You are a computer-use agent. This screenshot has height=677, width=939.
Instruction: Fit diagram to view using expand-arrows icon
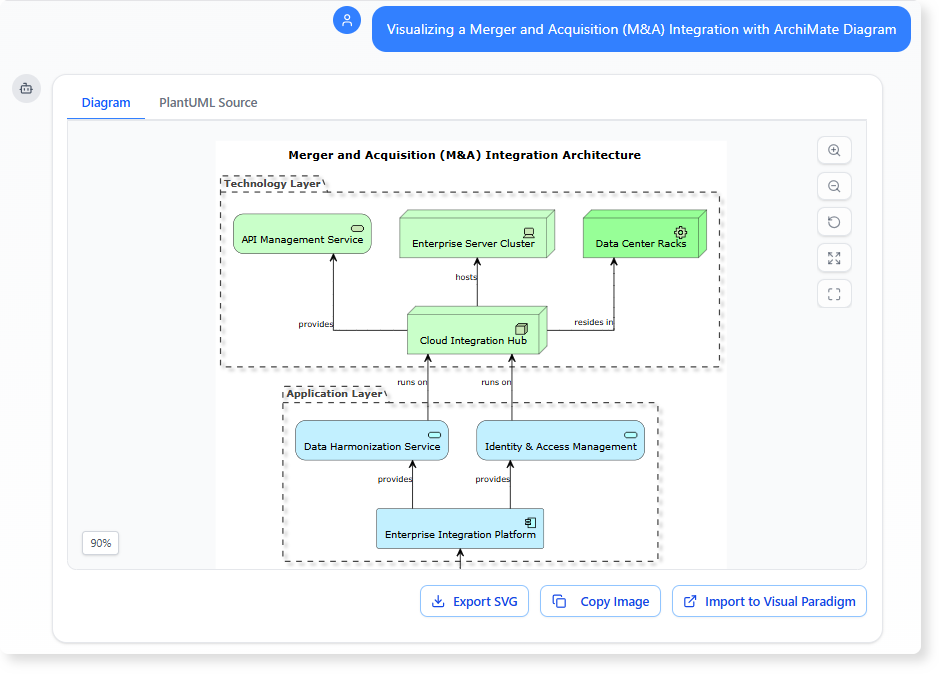[x=834, y=257]
